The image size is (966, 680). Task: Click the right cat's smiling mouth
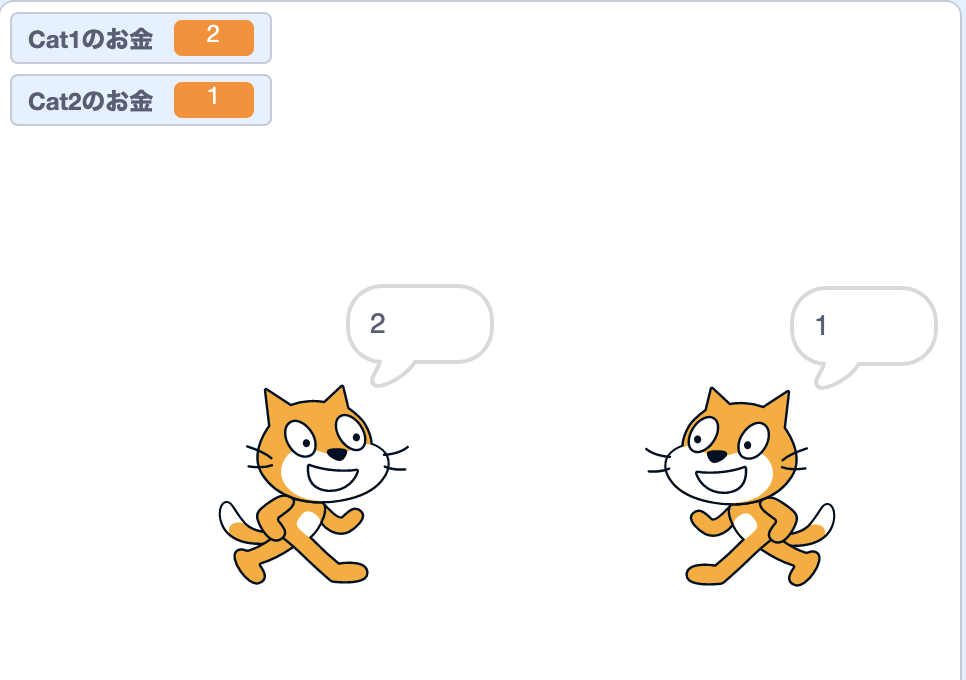tap(721, 480)
